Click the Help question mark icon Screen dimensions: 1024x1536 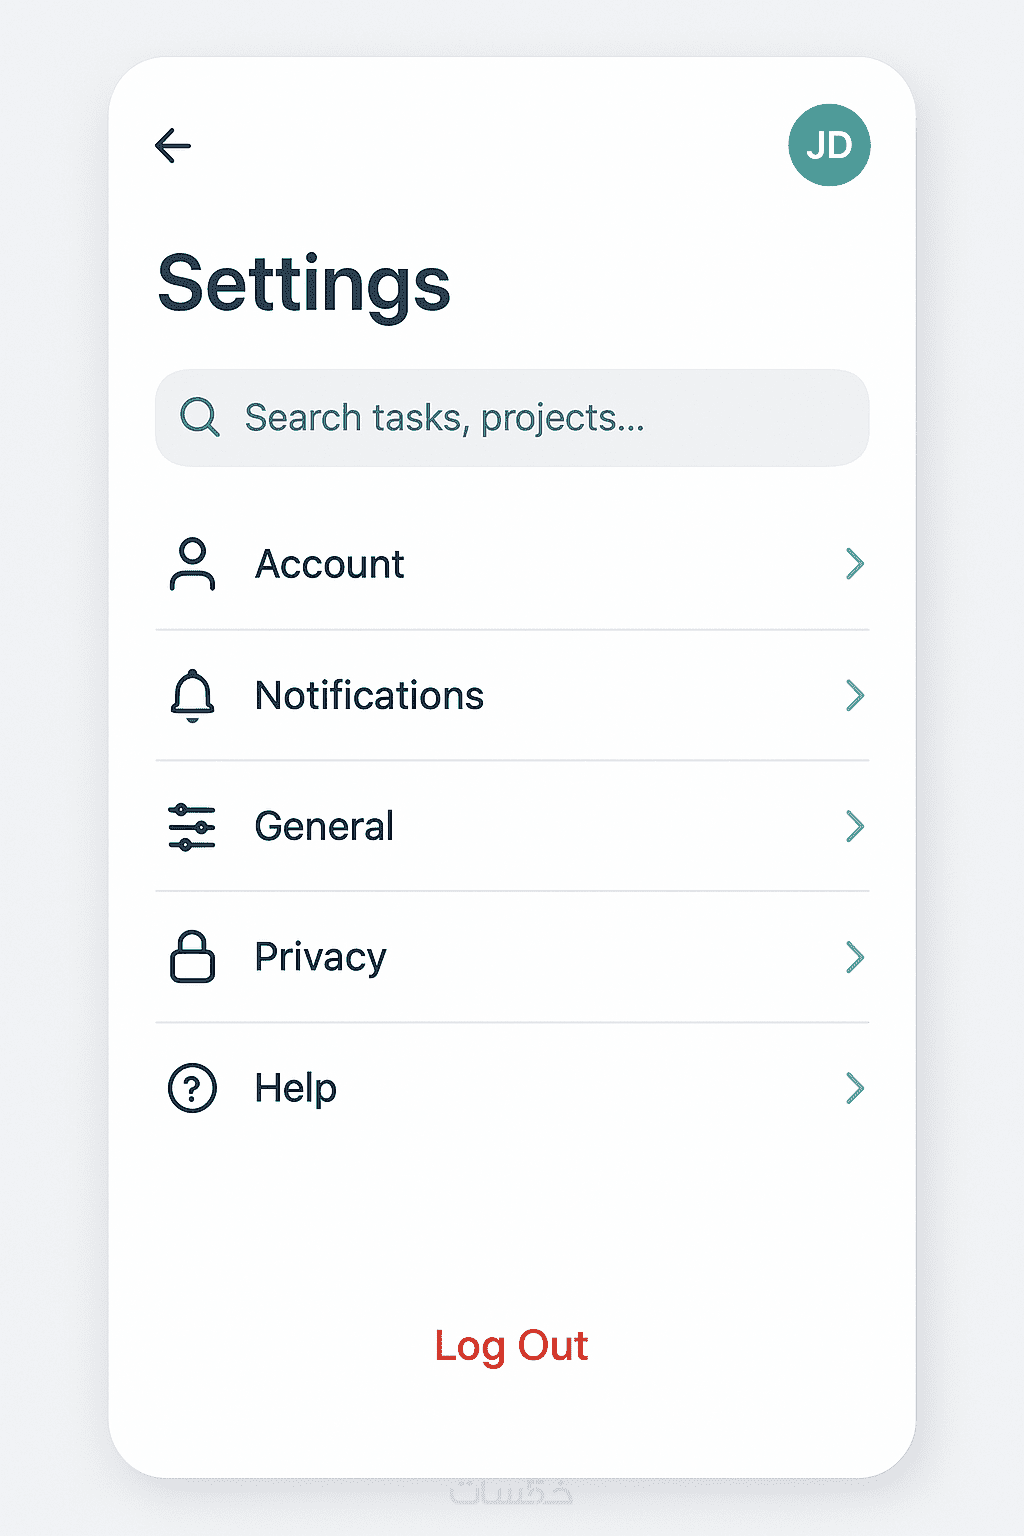[x=192, y=1088]
